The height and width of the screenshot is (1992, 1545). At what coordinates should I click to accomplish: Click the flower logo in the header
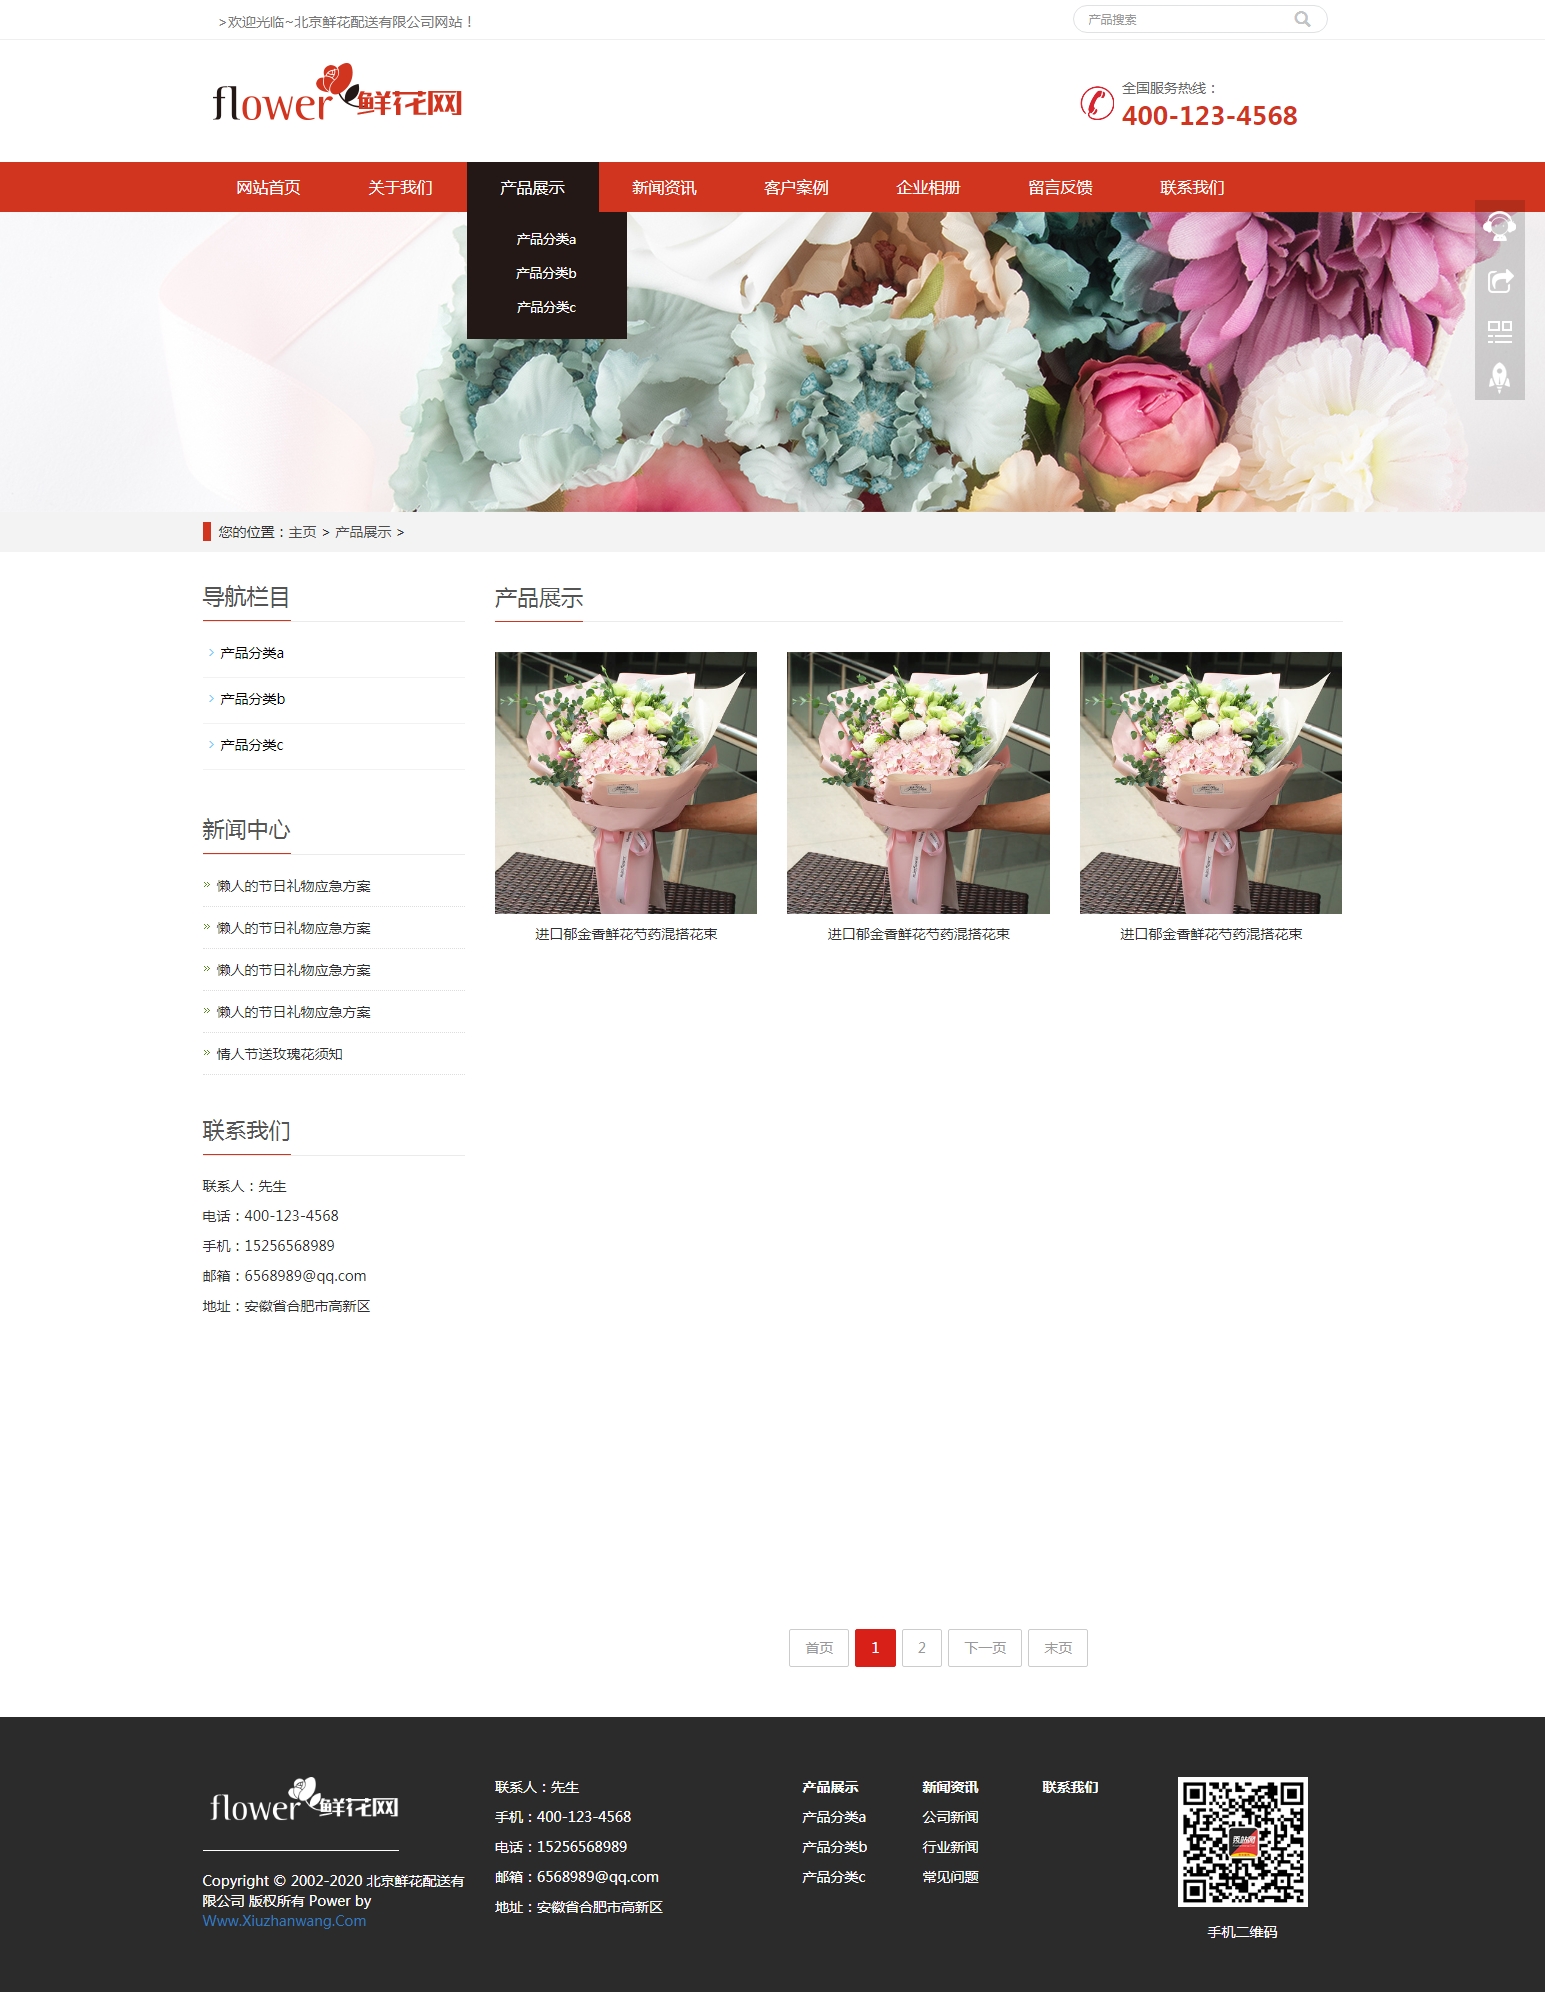tap(337, 95)
